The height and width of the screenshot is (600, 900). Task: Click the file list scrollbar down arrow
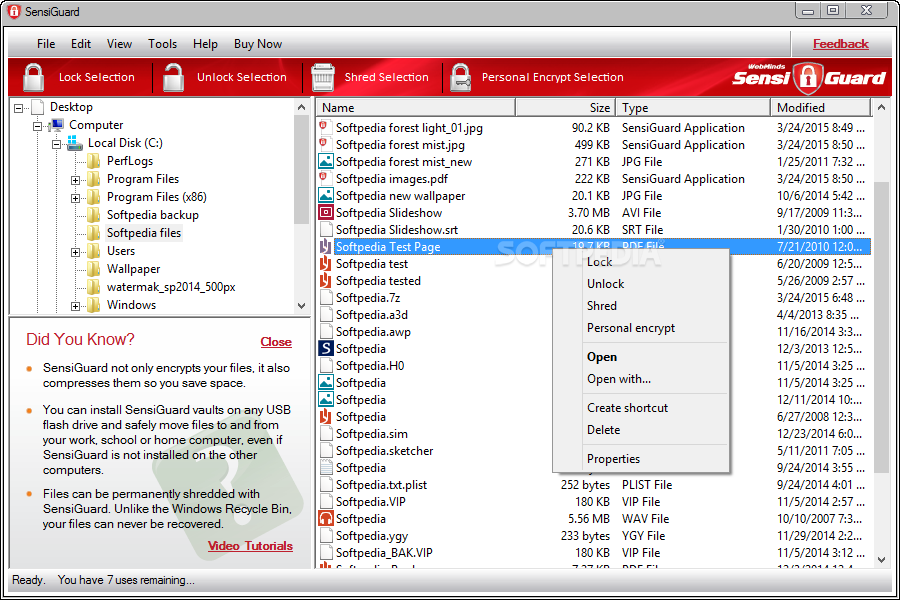881,560
